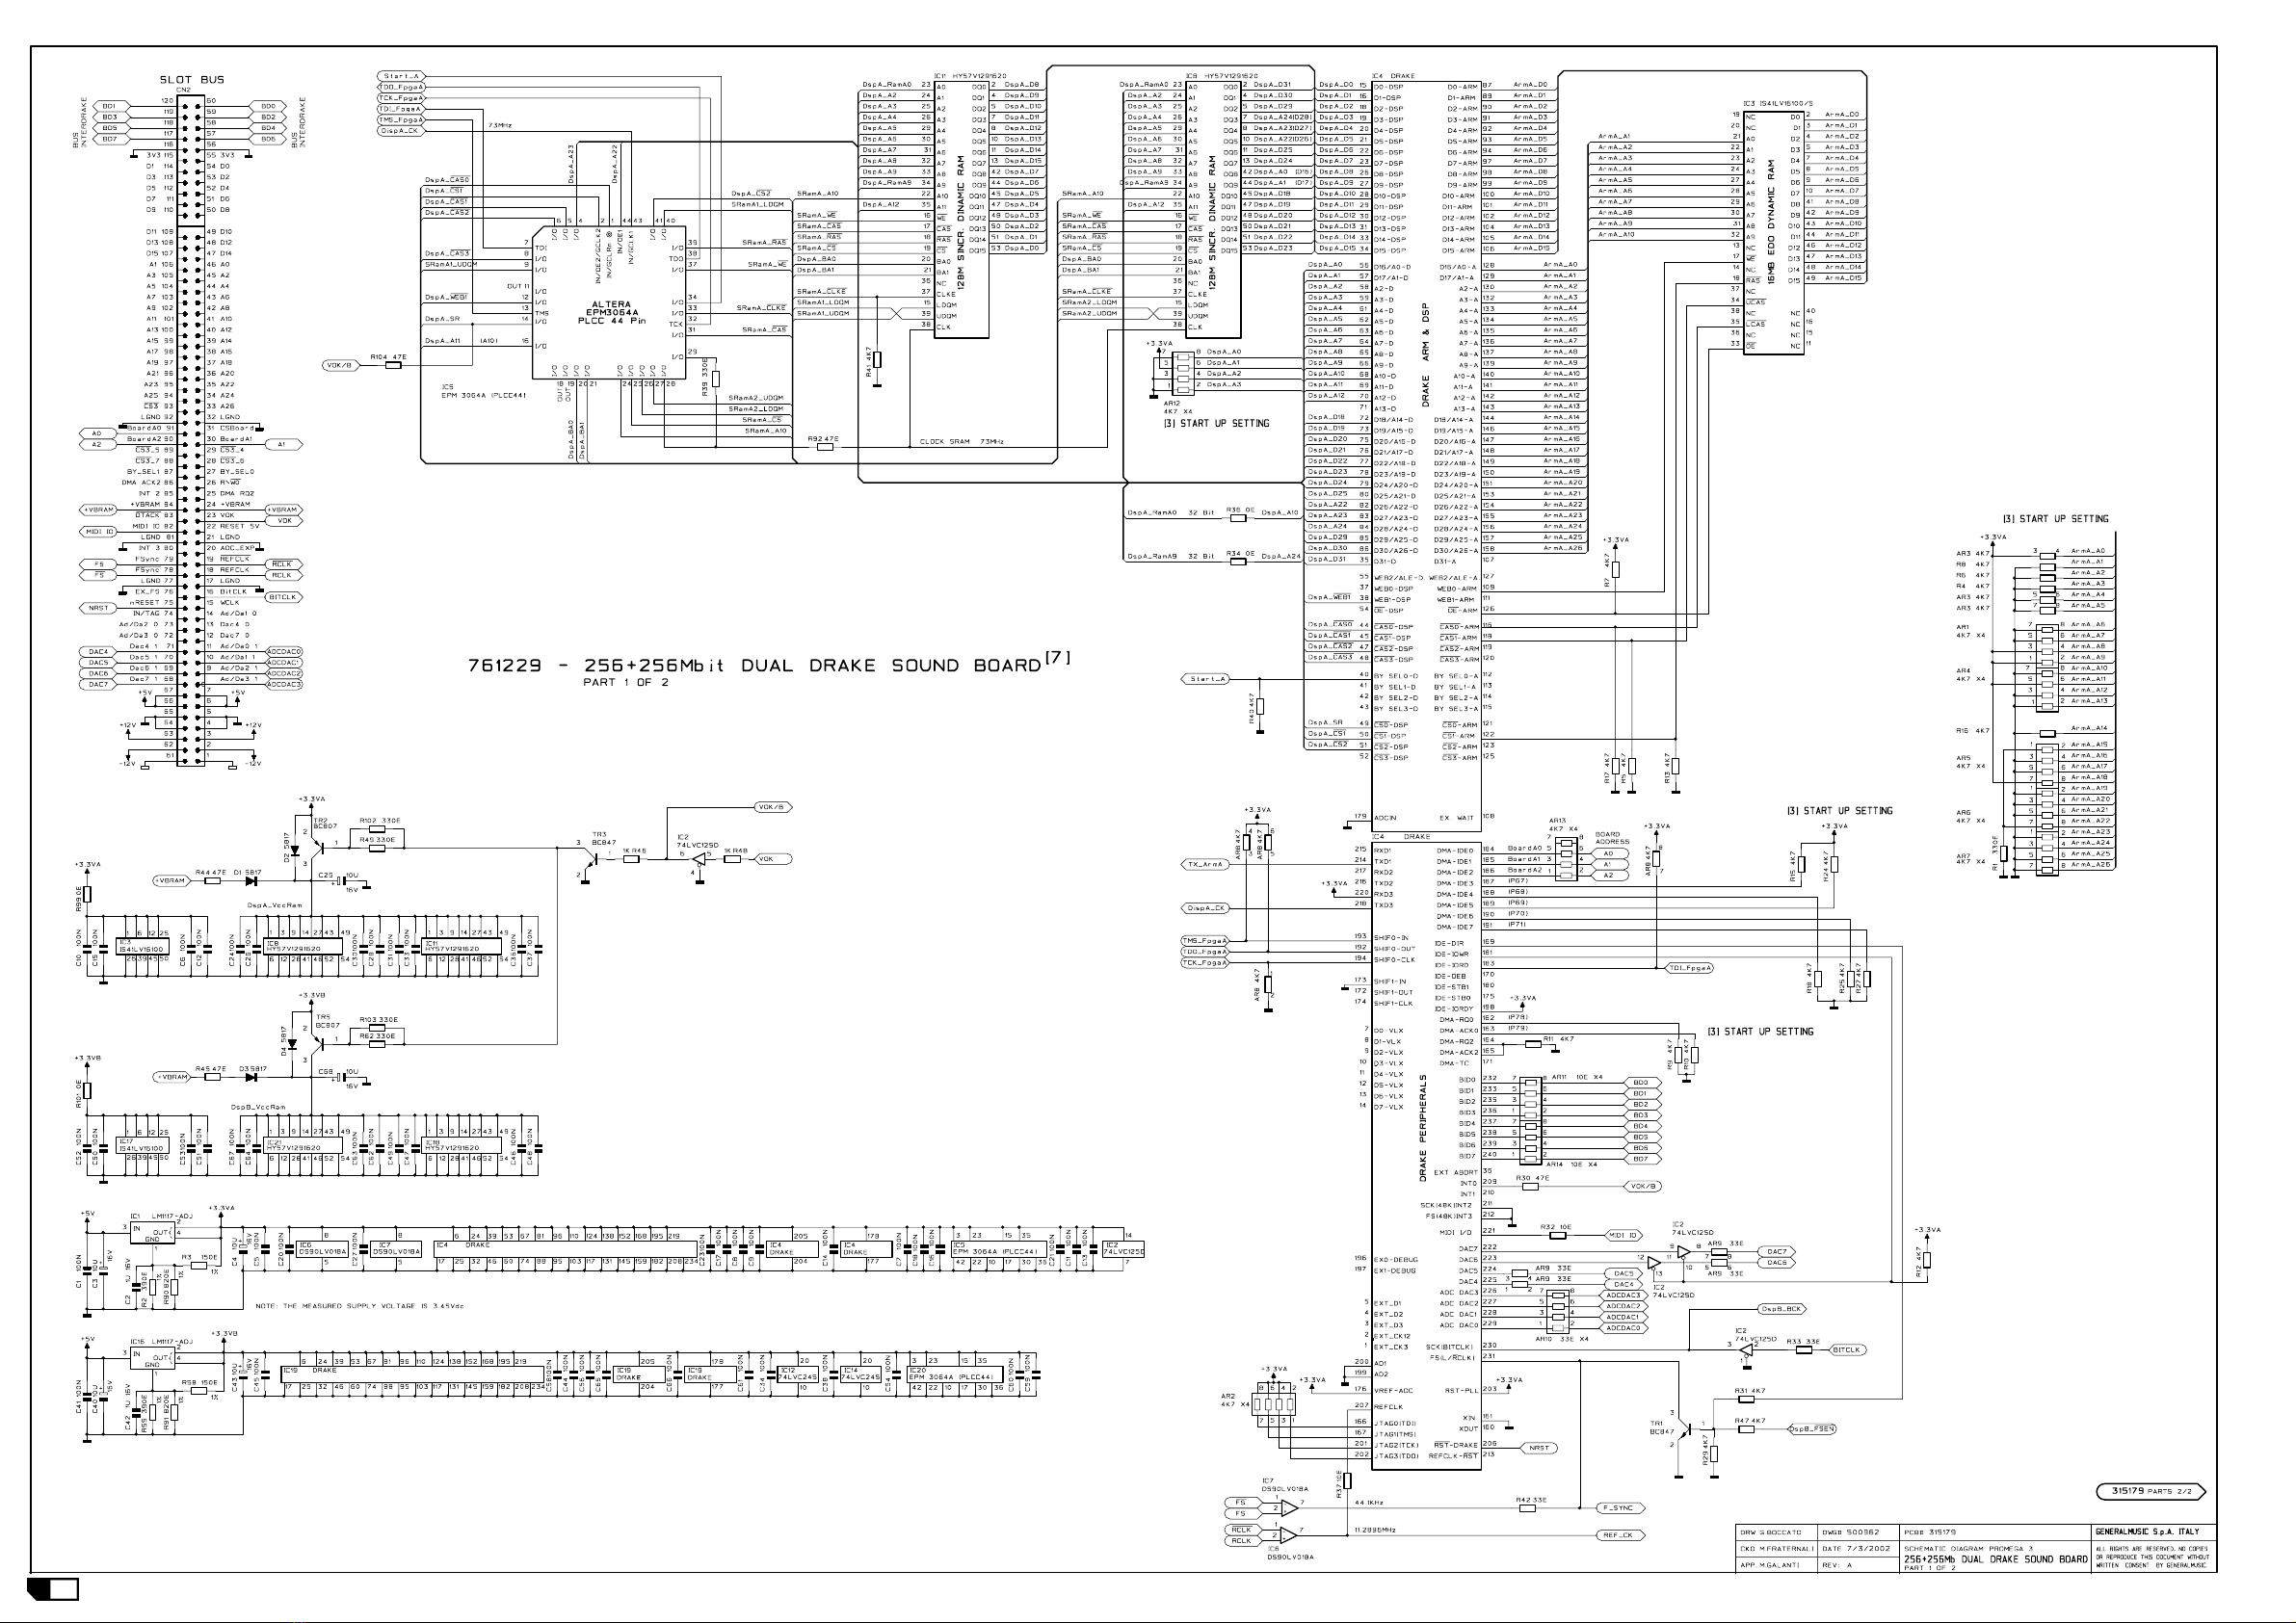
Task: Click resistor "R104 47E" near VOK/B
Action: tap(393, 365)
